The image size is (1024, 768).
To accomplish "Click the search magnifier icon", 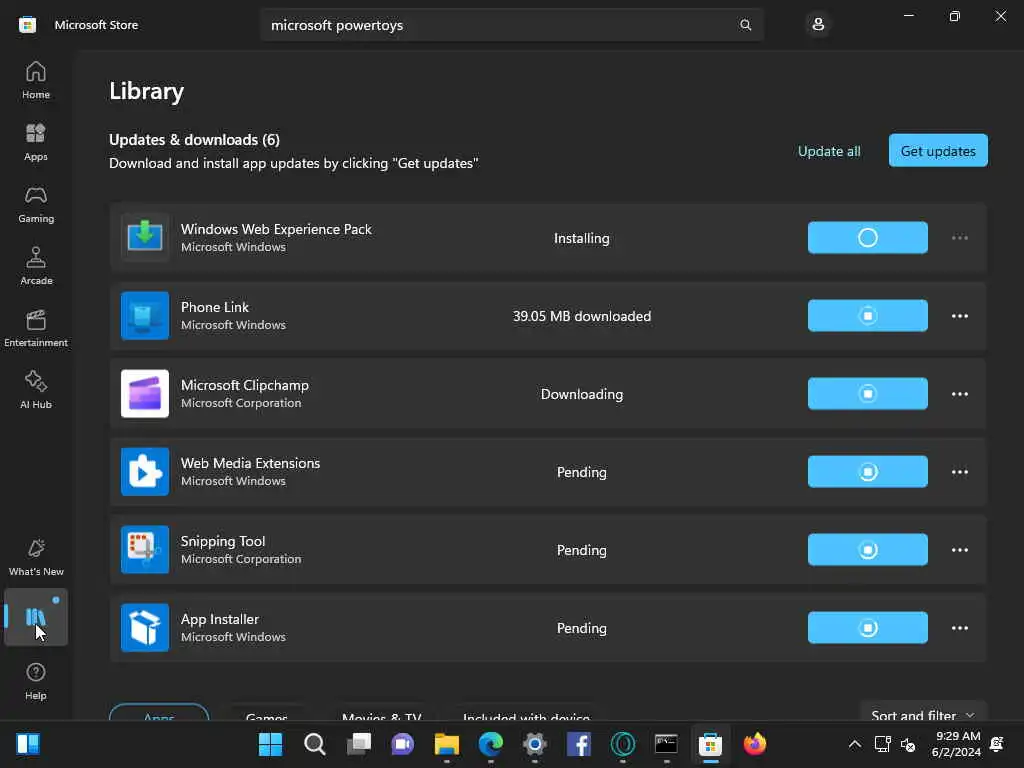I will pyautogui.click(x=745, y=25).
